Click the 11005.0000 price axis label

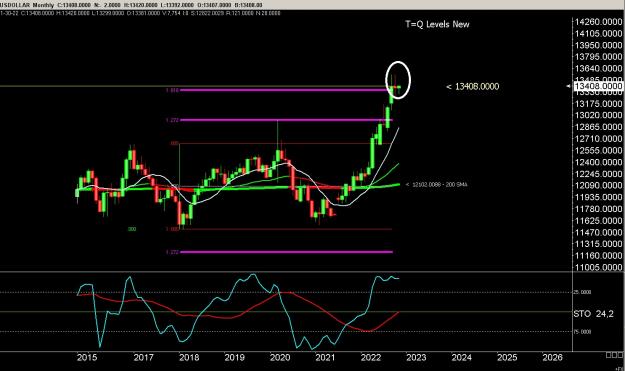[x=598, y=267]
